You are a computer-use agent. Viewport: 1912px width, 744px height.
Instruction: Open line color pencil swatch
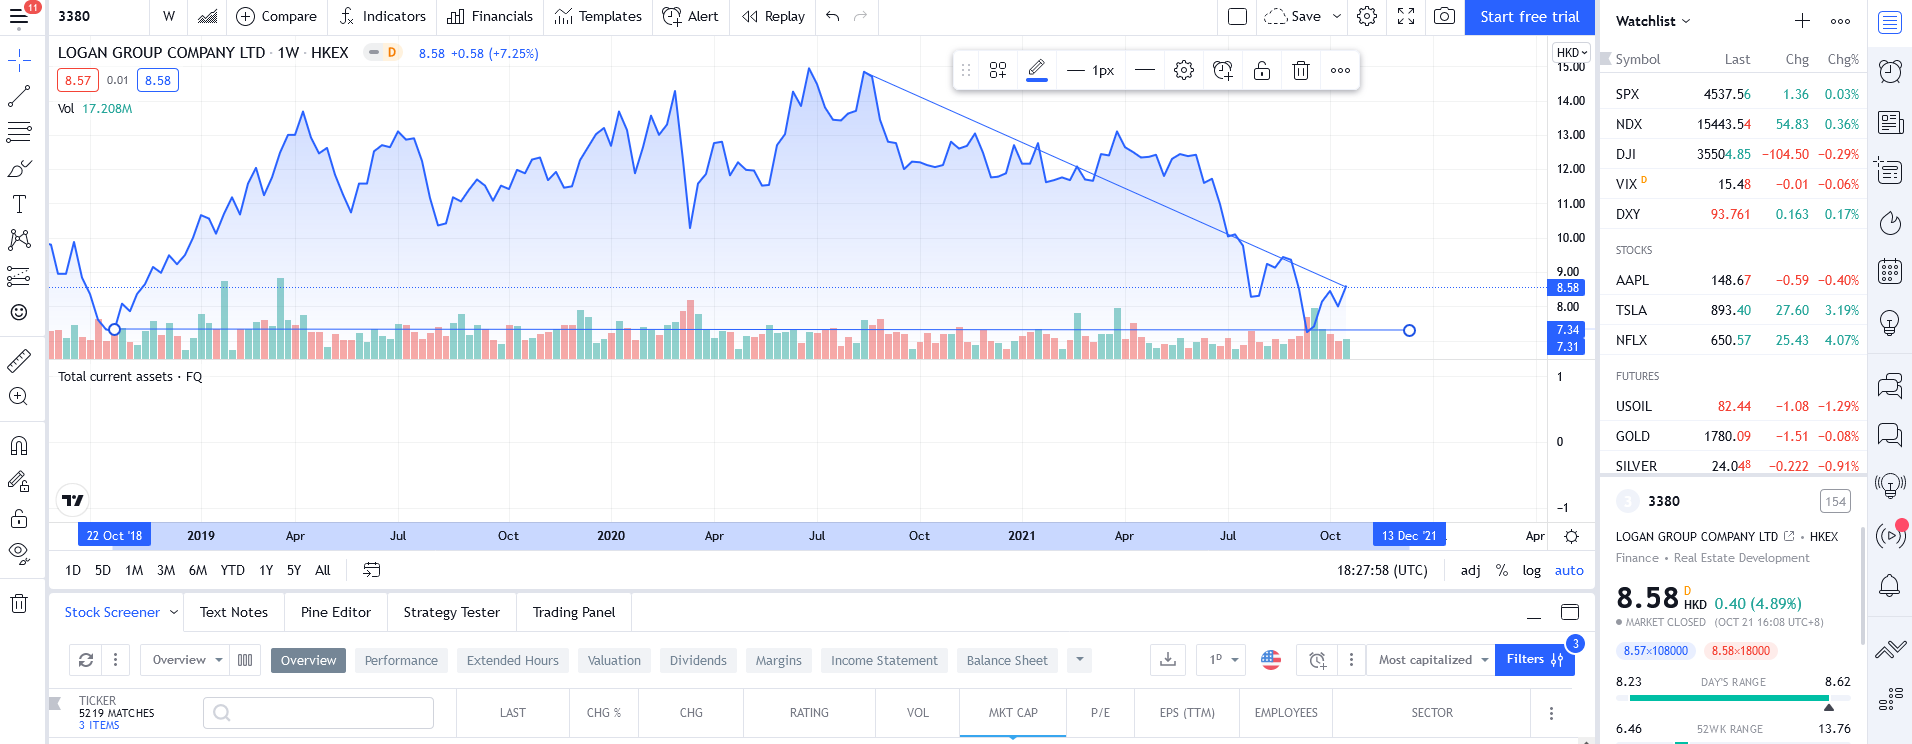(x=1037, y=70)
